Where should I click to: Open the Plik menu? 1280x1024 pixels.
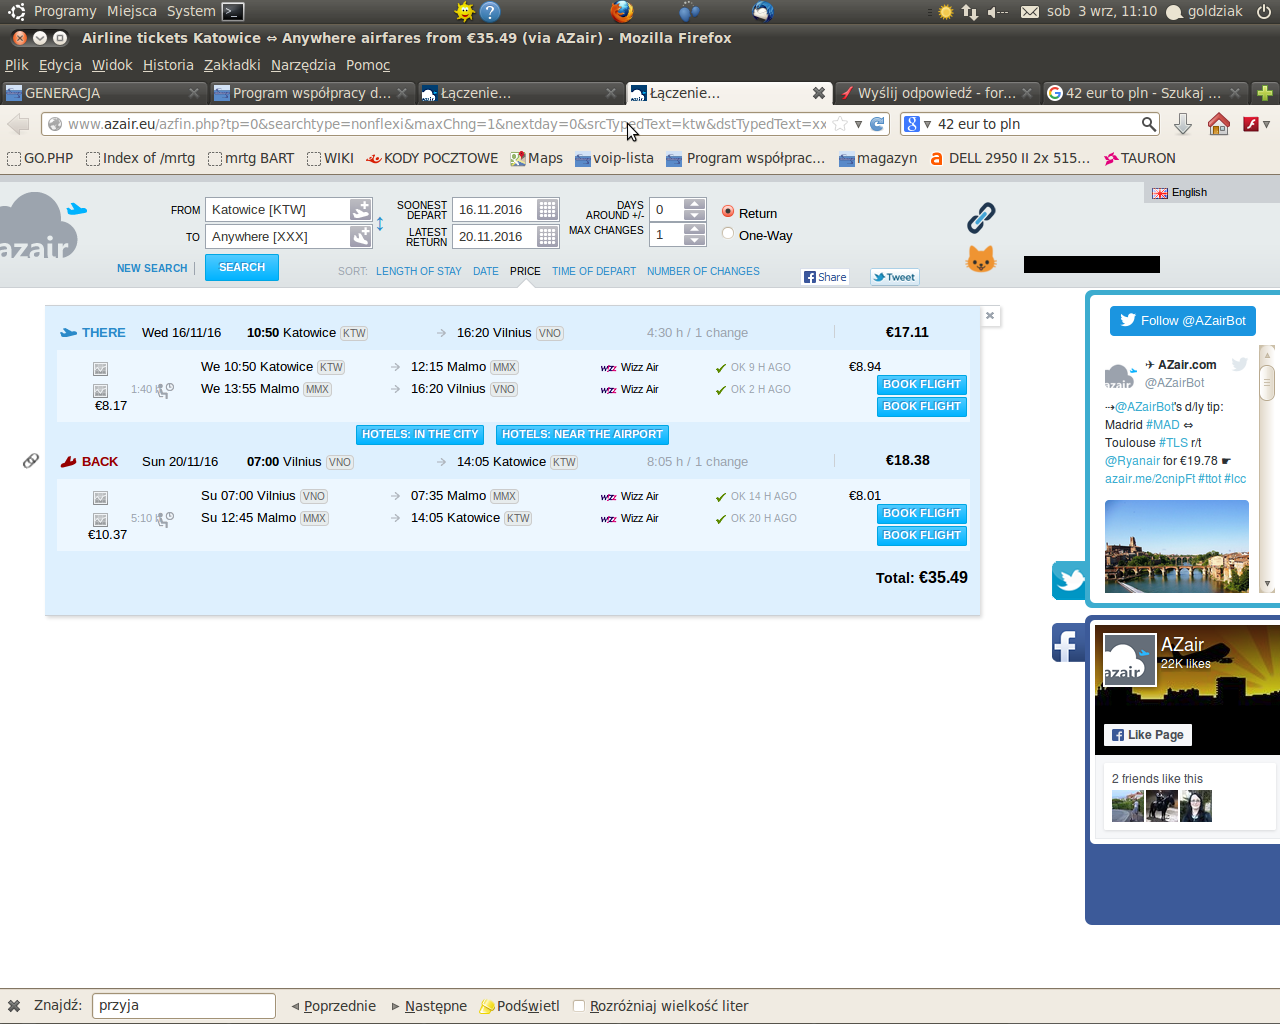pos(17,65)
